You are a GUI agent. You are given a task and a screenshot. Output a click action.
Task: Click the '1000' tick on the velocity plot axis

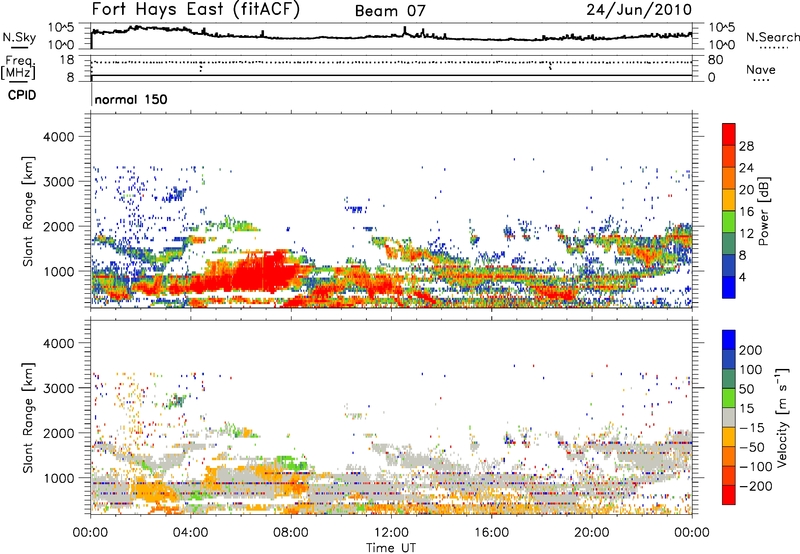point(59,478)
